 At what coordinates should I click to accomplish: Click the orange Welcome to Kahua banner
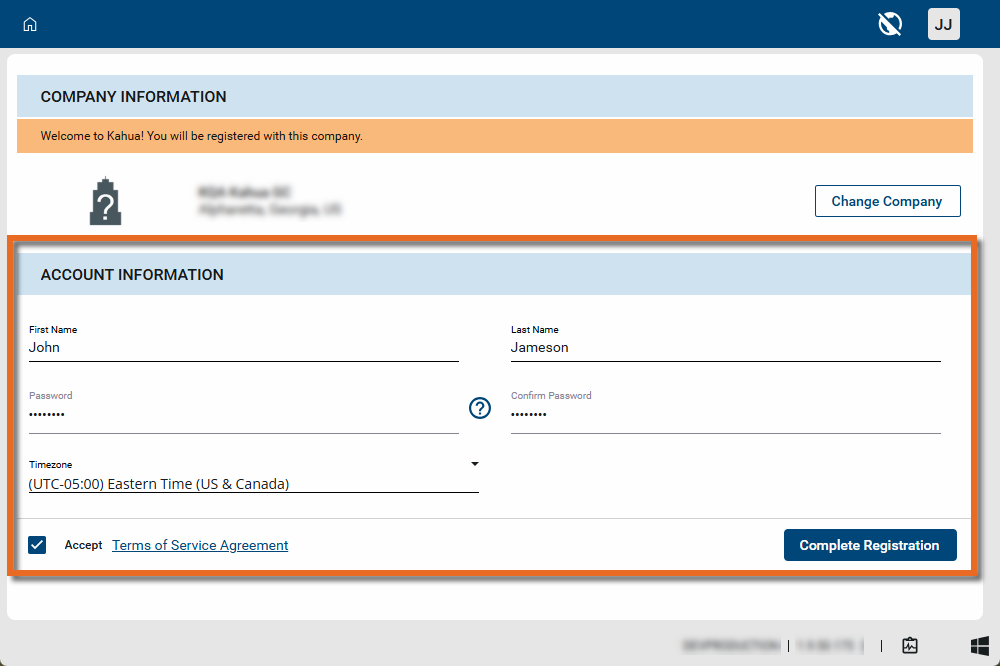(x=494, y=136)
